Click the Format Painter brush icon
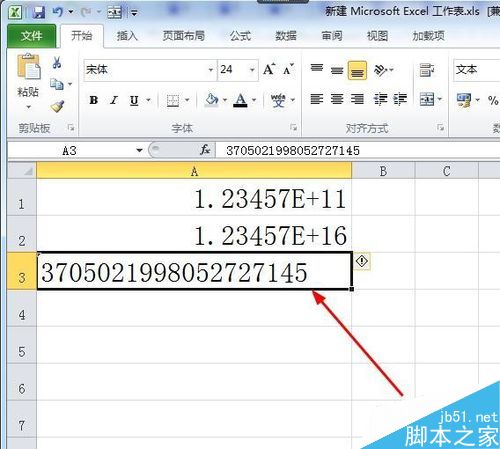This screenshot has height=449, width=500. (x=57, y=106)
